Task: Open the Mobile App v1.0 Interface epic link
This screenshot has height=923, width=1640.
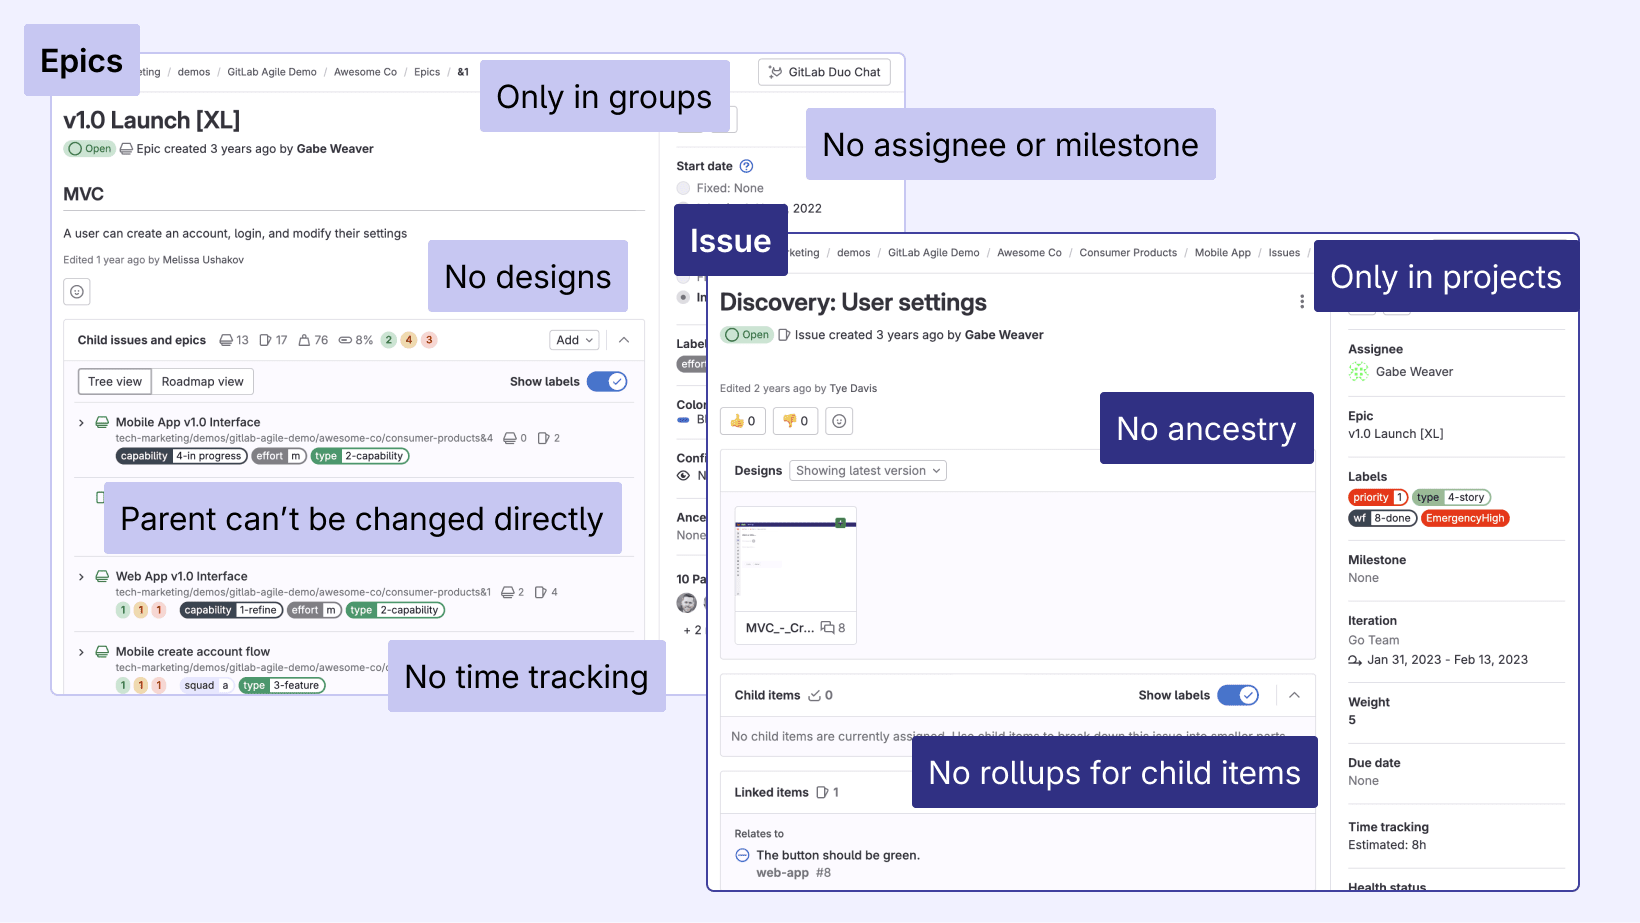Action: pos(188,422)
